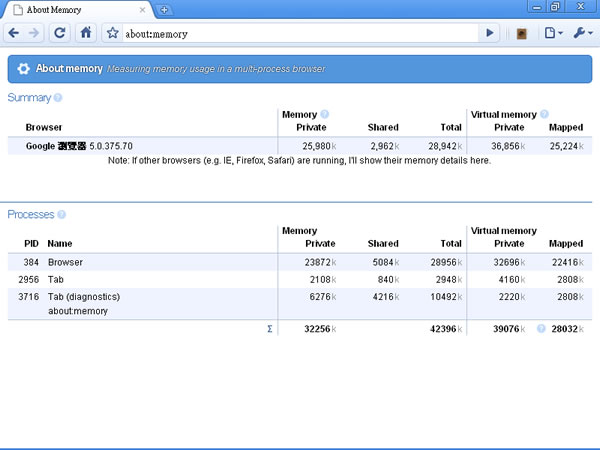Focus the about:memory address field
Image resolution: width=600 pixels, height=450 pixels.
[x=300, y=34]
